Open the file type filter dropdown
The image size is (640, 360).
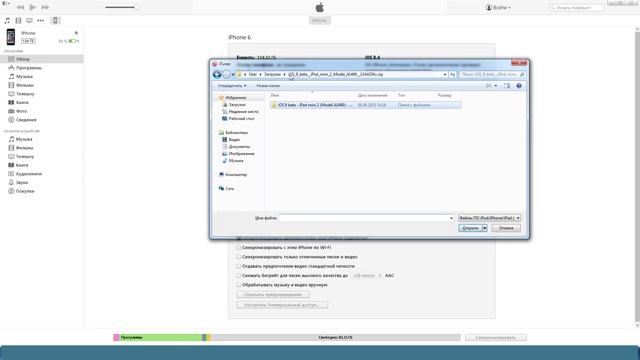pyautogui.click(x=489, y=218)
